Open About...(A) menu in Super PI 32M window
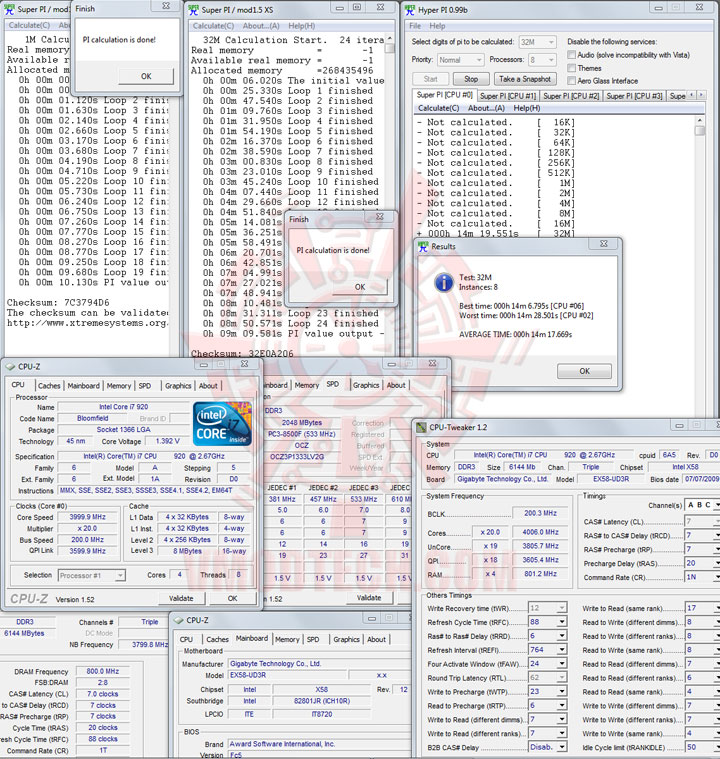The height and width of the screenshot is (759, 720). pos(260,26)
